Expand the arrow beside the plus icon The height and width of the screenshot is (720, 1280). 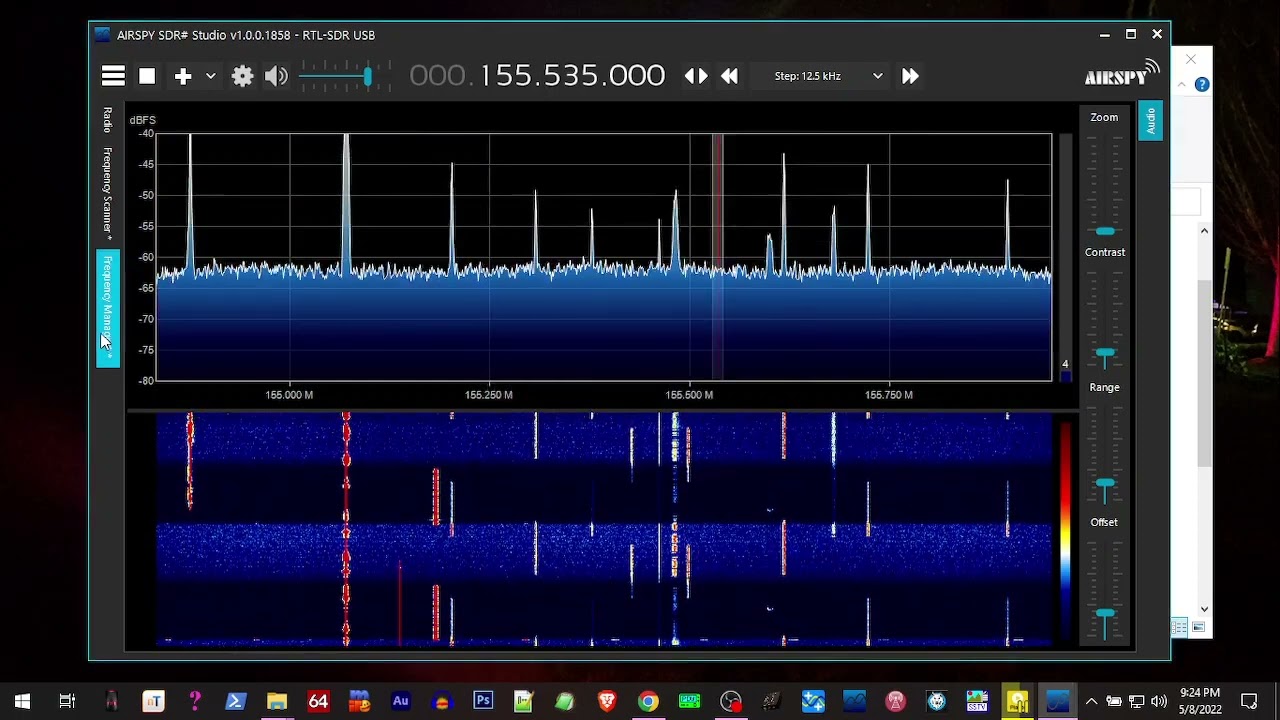pyautogui.click(x=211, y=76)
